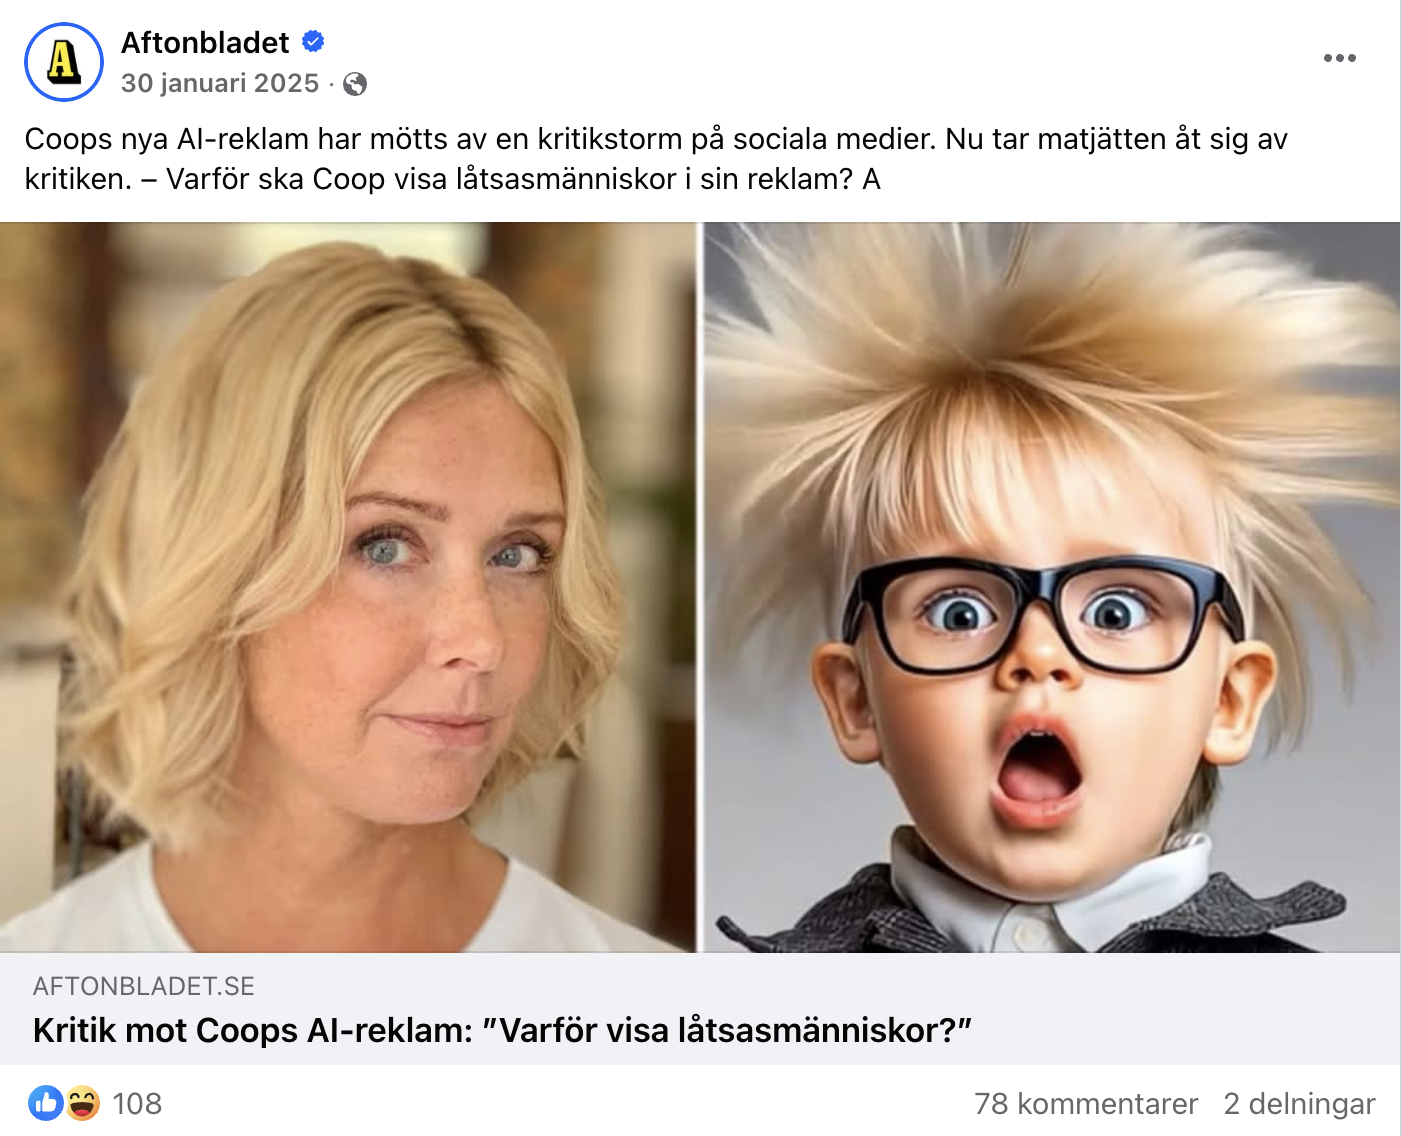The height and width of the screenshot is (1136, 1402).
Task: Open the photo of the blonde woman
Action: [348, 587]
